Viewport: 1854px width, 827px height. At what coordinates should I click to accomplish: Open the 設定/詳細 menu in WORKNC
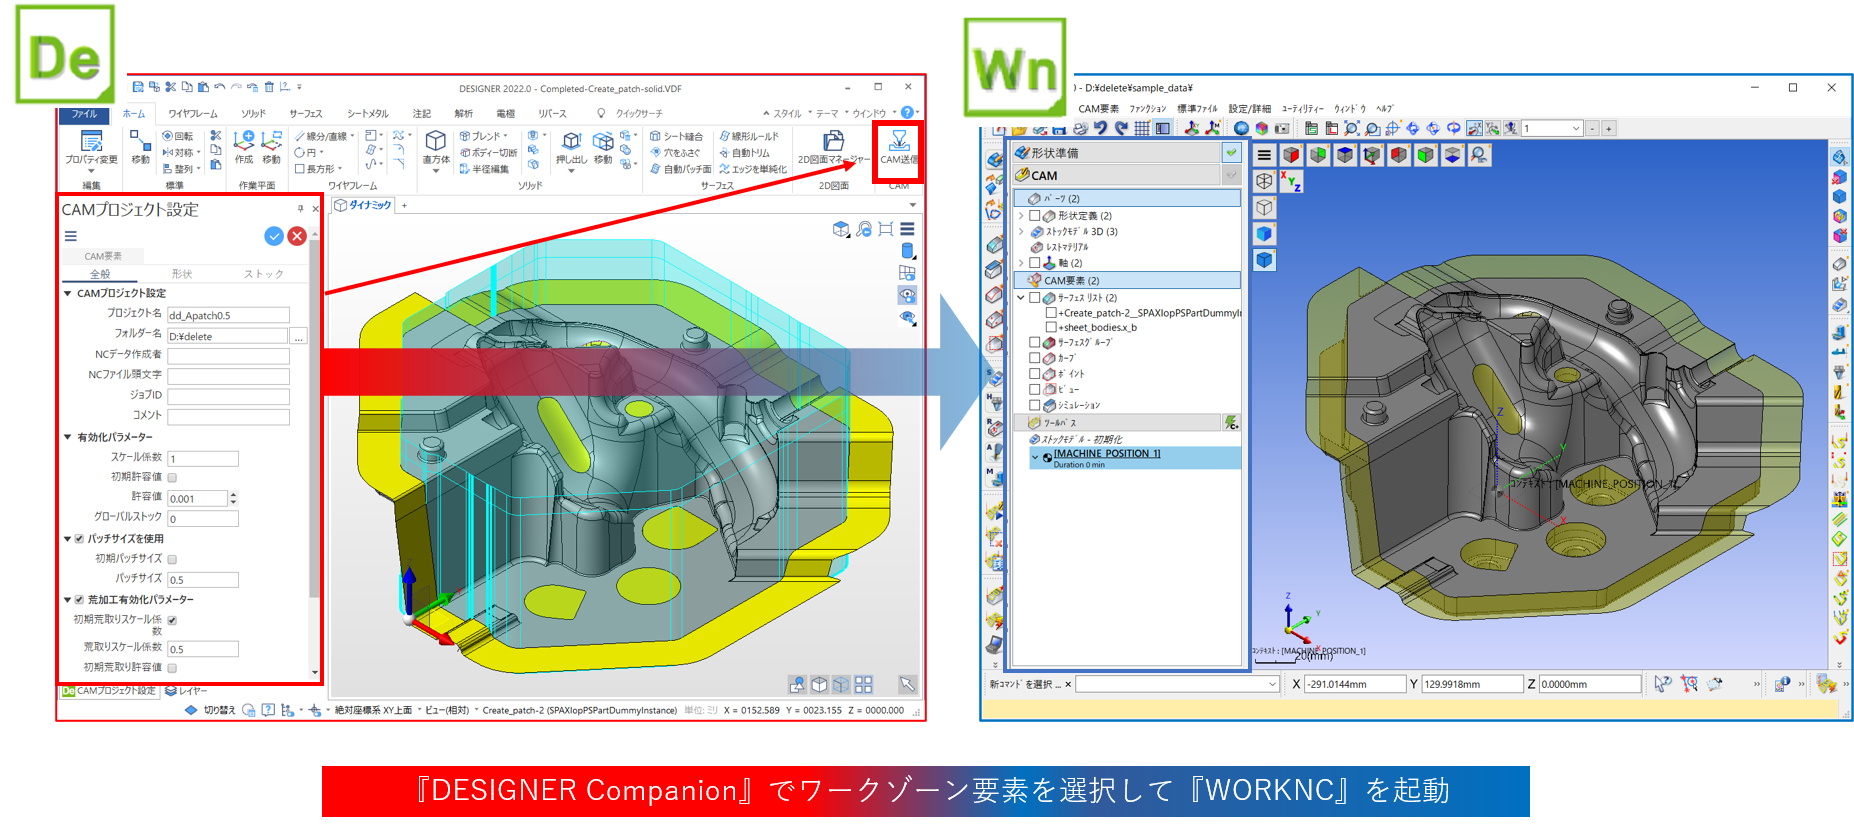1249,109
